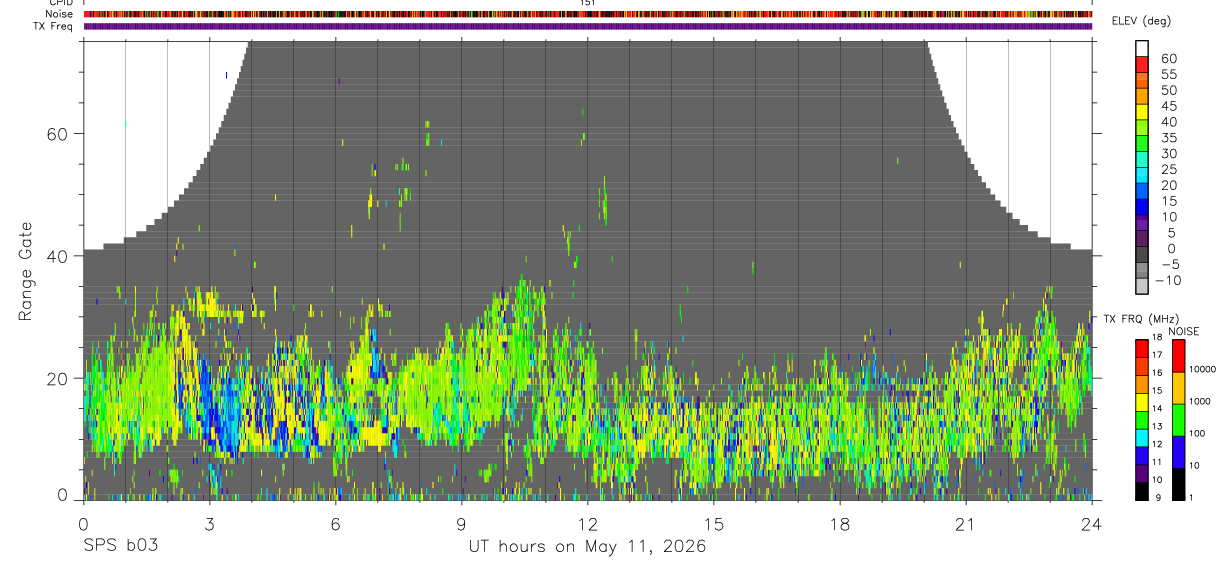The image size is (1228, 567).
Task: Click the light gray bottom ELEV colorbar segment
Action: [1142, 285]
